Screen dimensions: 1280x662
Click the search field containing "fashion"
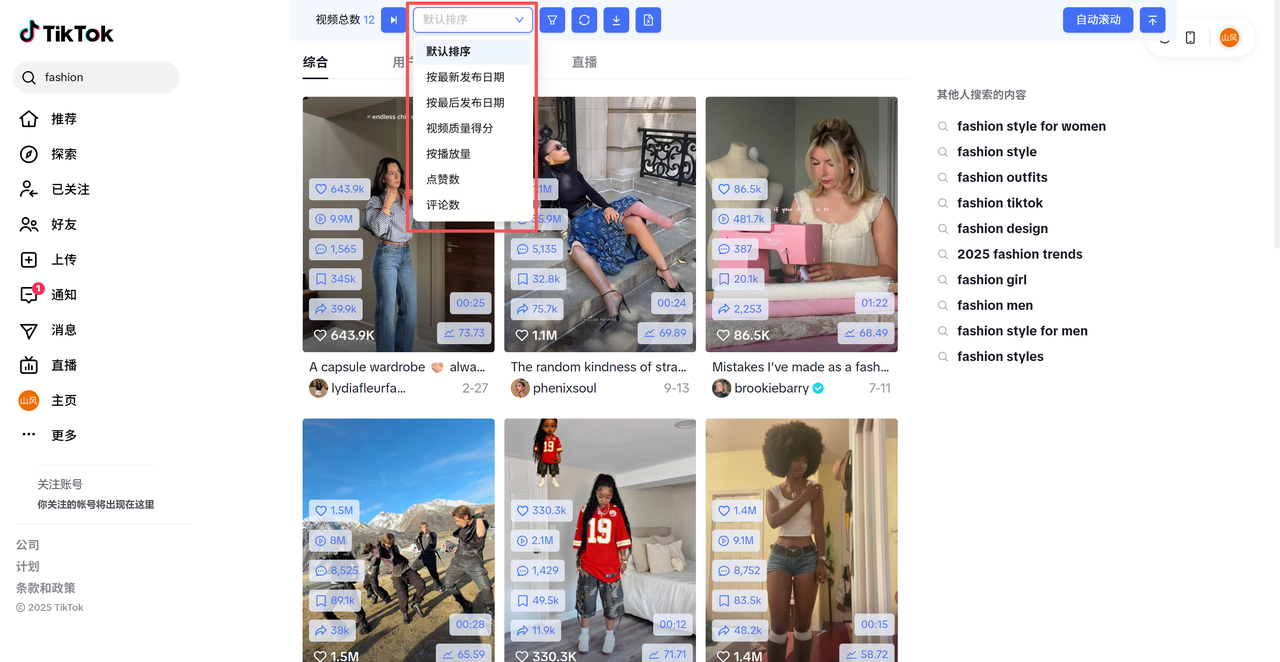pos(105,77)
